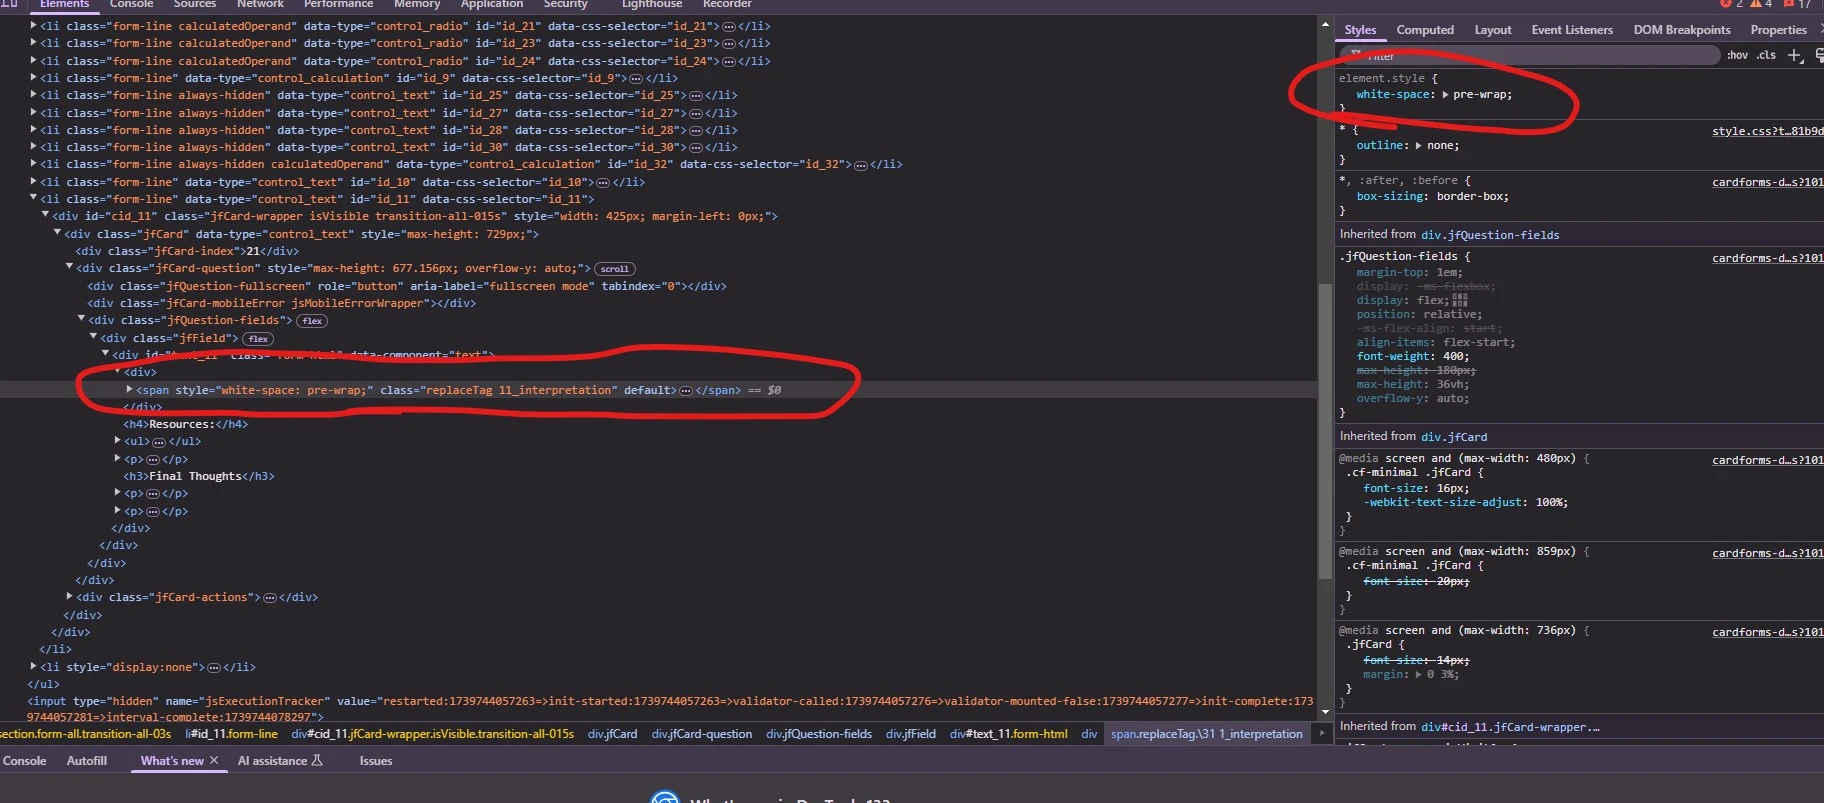Click ellipsis in the id_21 li row
This screenshot has height=803, width=1824.
tap(729, 26)
